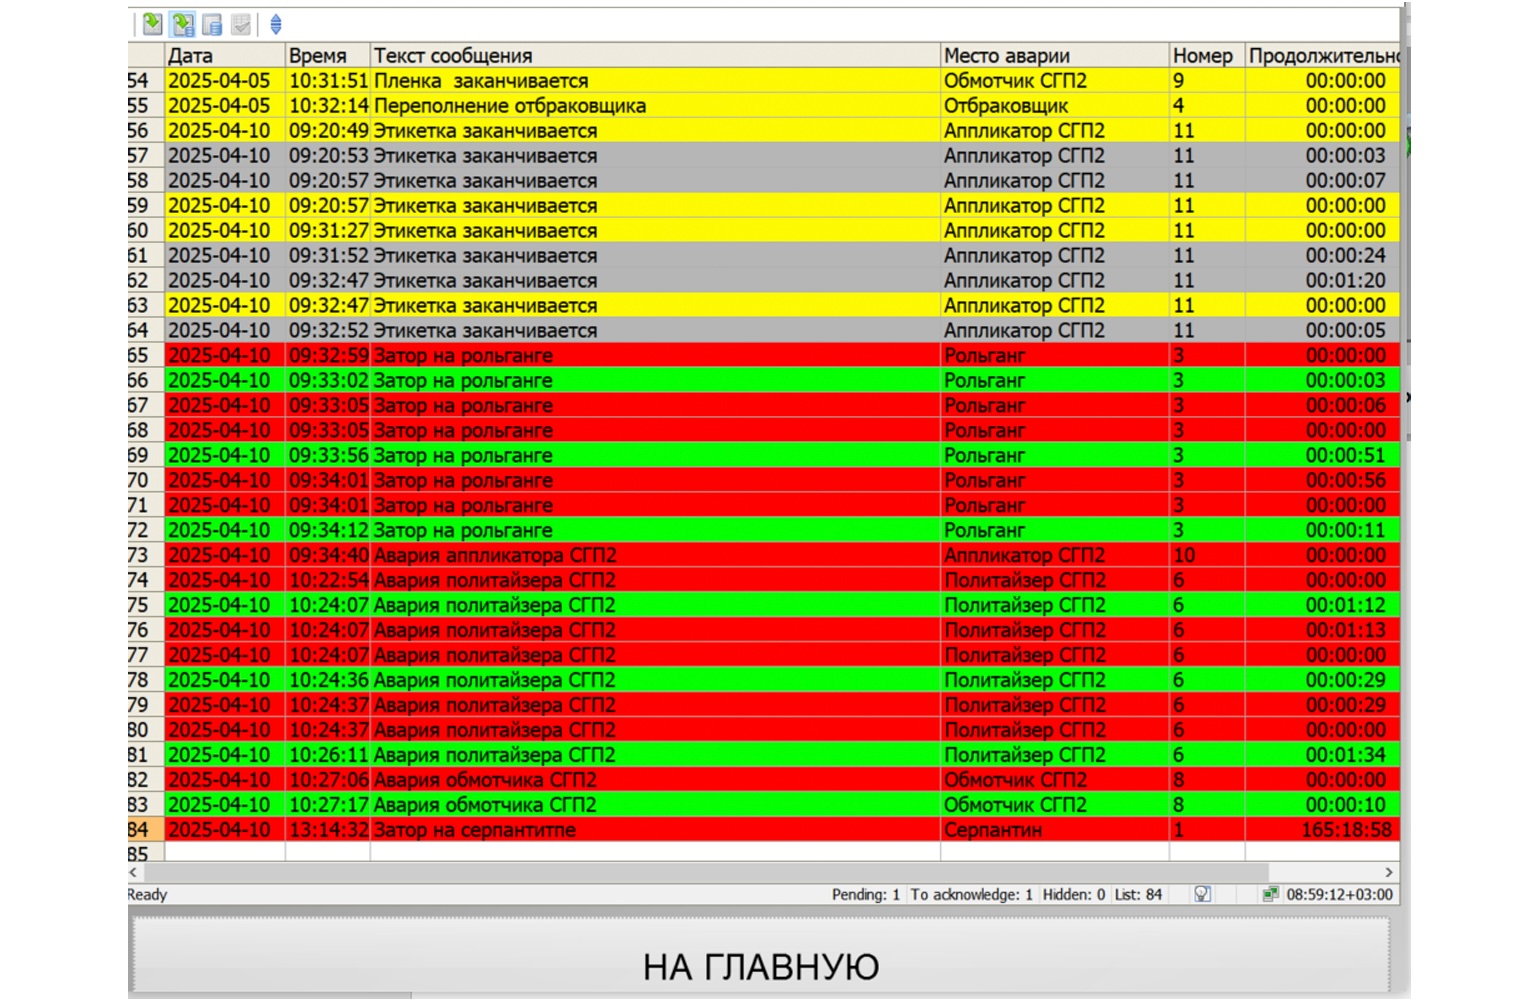Click the location cell Отбраковщик

1006,106
